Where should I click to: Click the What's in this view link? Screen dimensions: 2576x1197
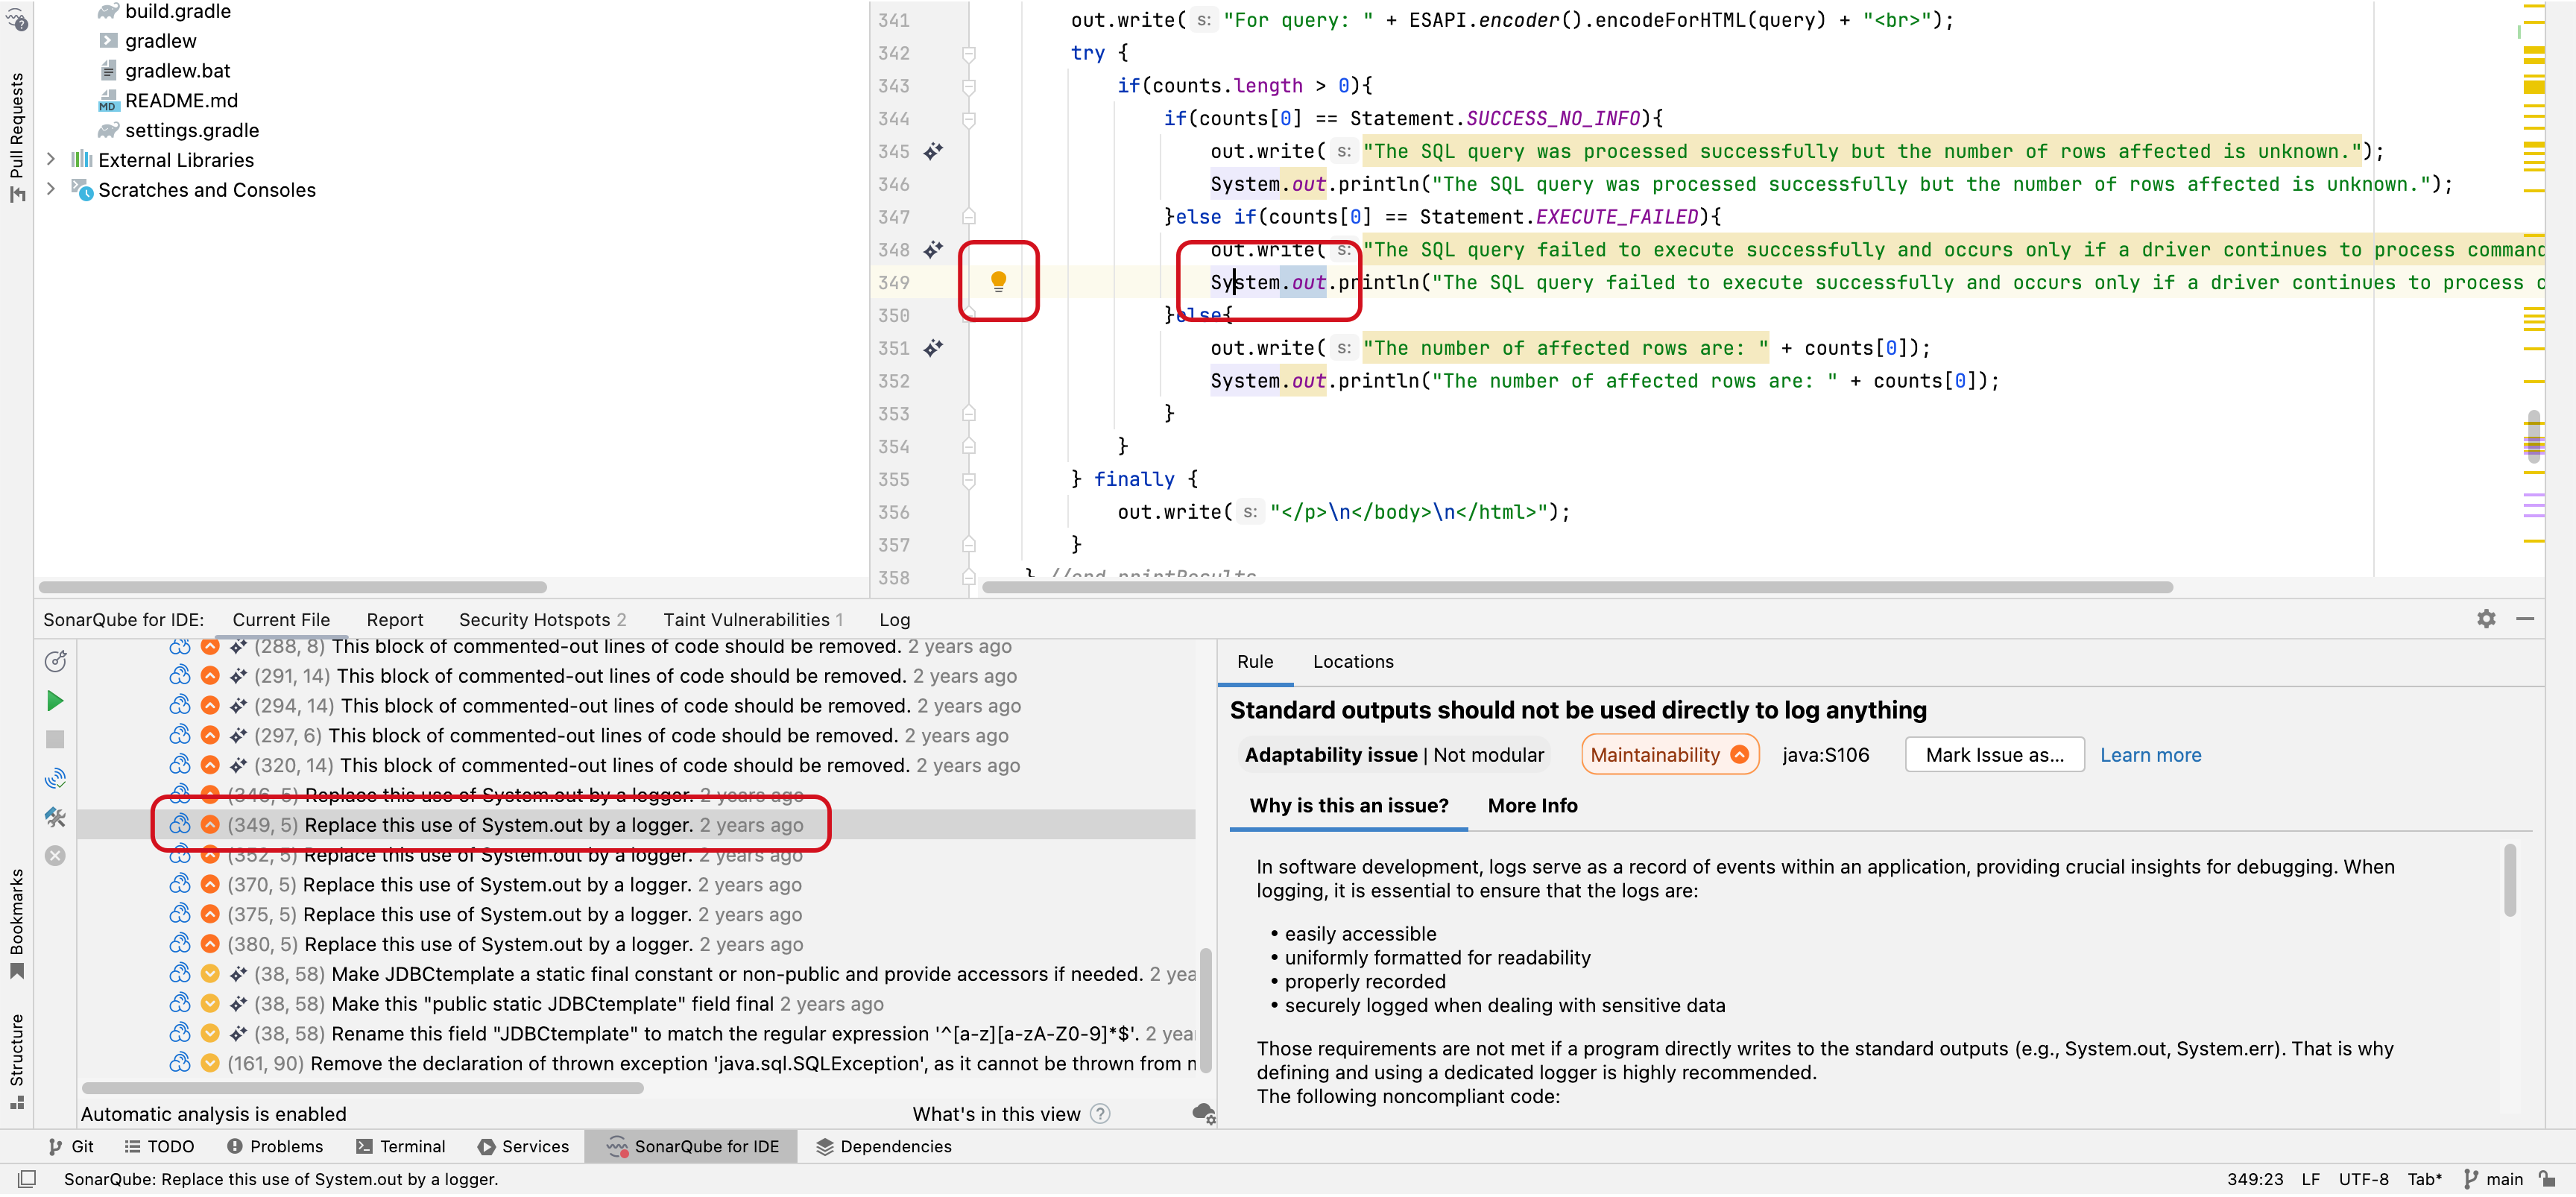pos(996,1114)
